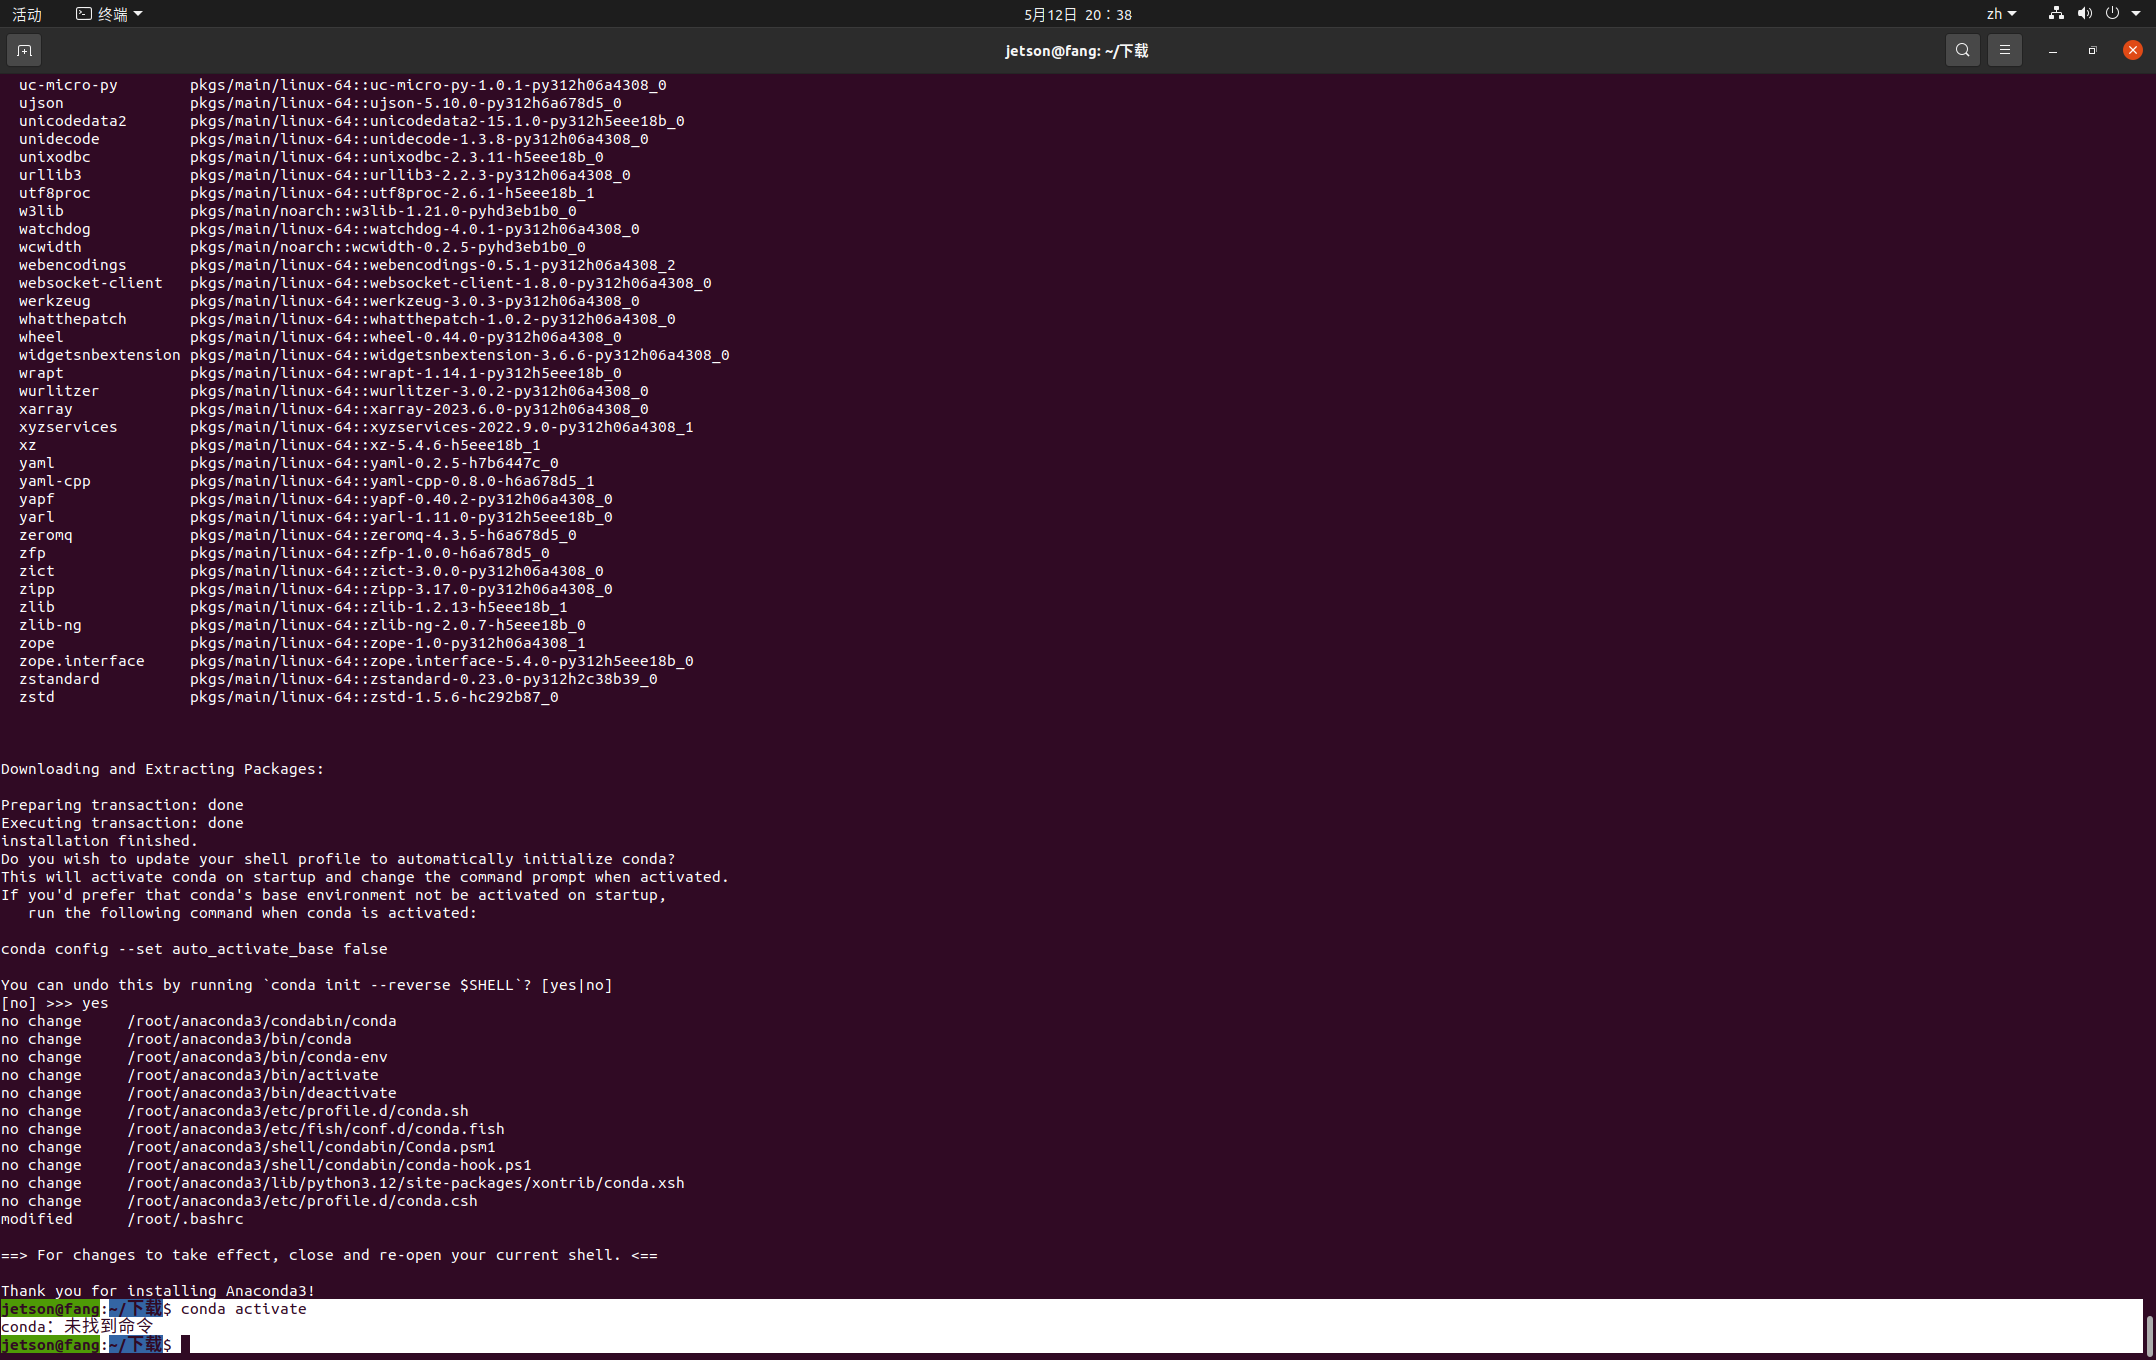Click the 'zeromq' package row
This screenshot has height=1360, width=2156.
click(297, 535)
